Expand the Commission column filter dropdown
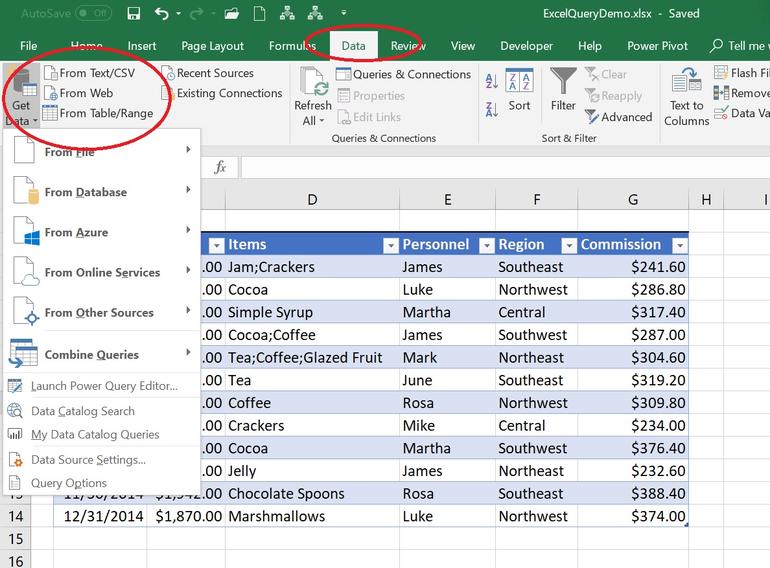 coord(679,245)
